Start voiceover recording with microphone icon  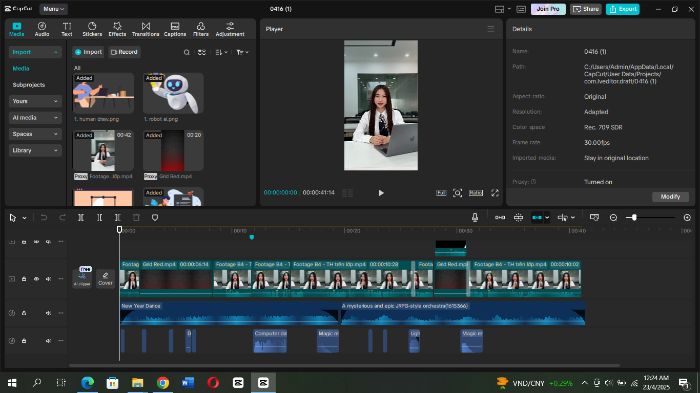[475, 217]
